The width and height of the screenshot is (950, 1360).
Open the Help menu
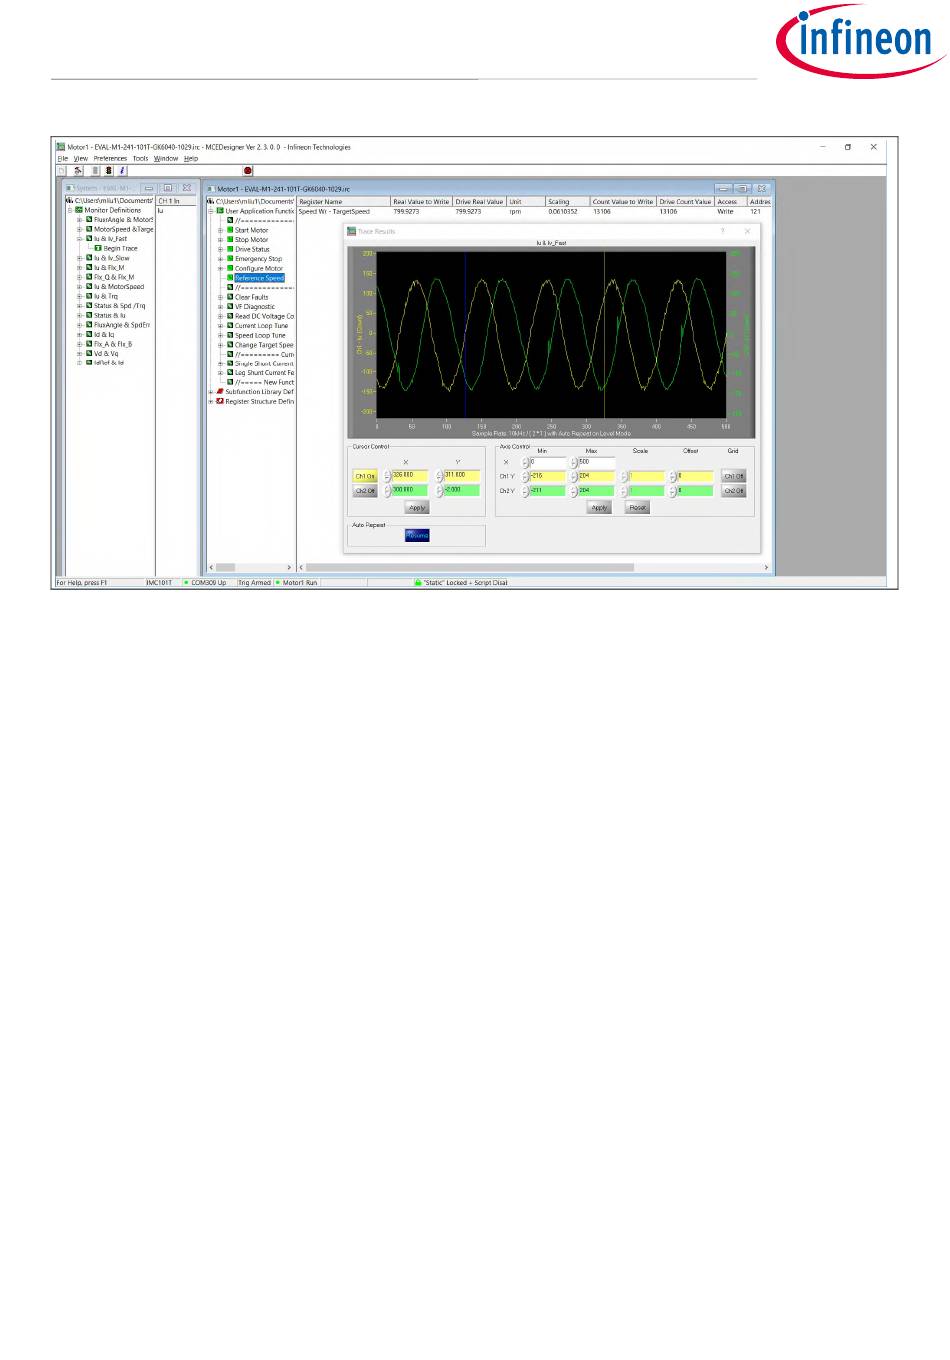click(x=191, y=158)
